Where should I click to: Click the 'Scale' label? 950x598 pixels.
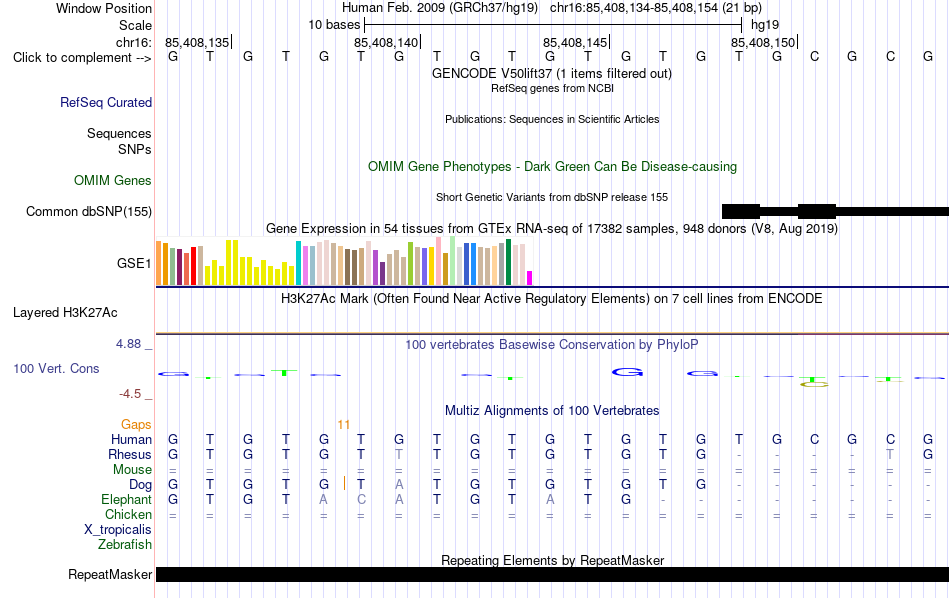135,25
